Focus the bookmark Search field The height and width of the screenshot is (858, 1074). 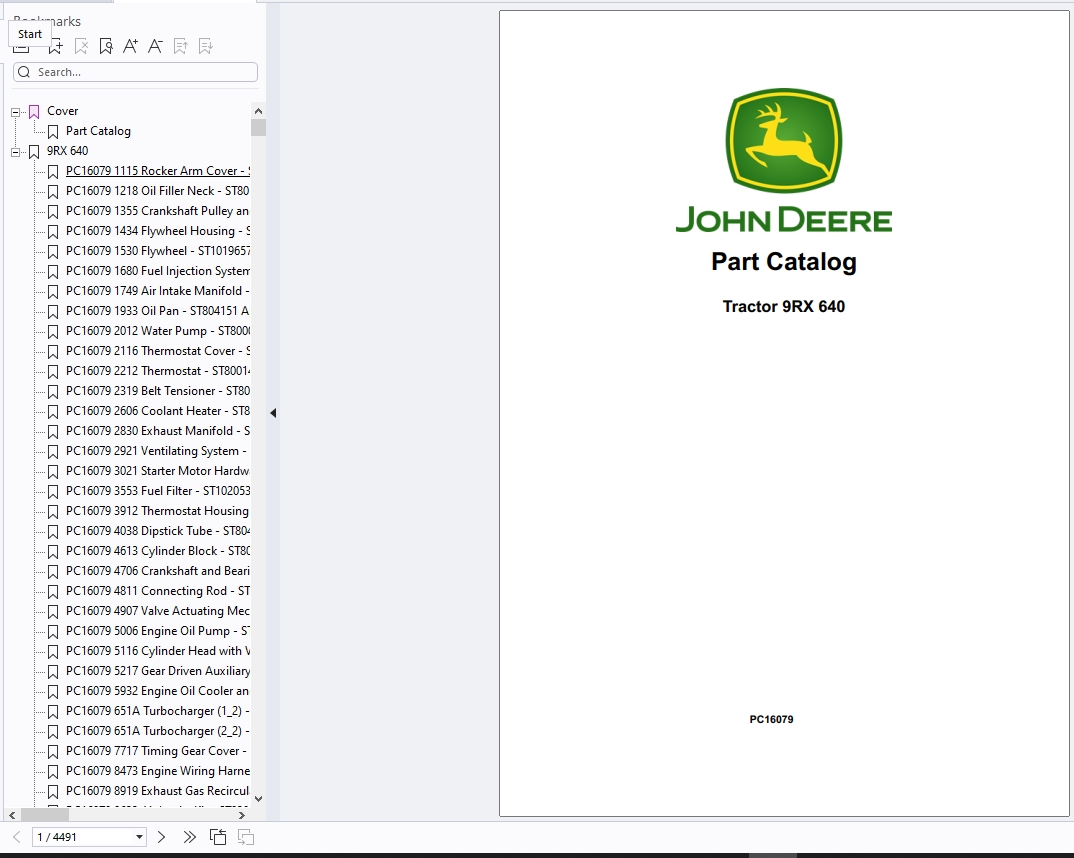[x=136, y=72]
